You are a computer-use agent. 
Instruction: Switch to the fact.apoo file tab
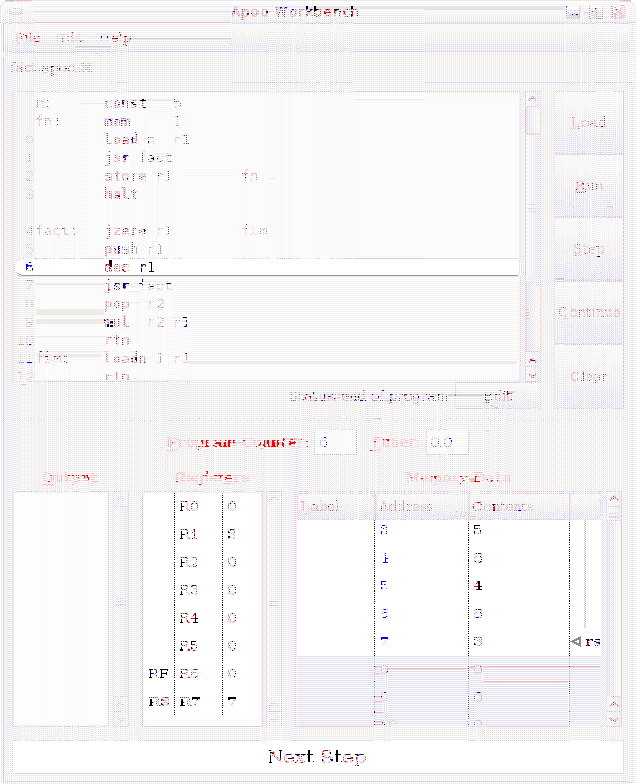pyautogui.click(x=50, y=68)
